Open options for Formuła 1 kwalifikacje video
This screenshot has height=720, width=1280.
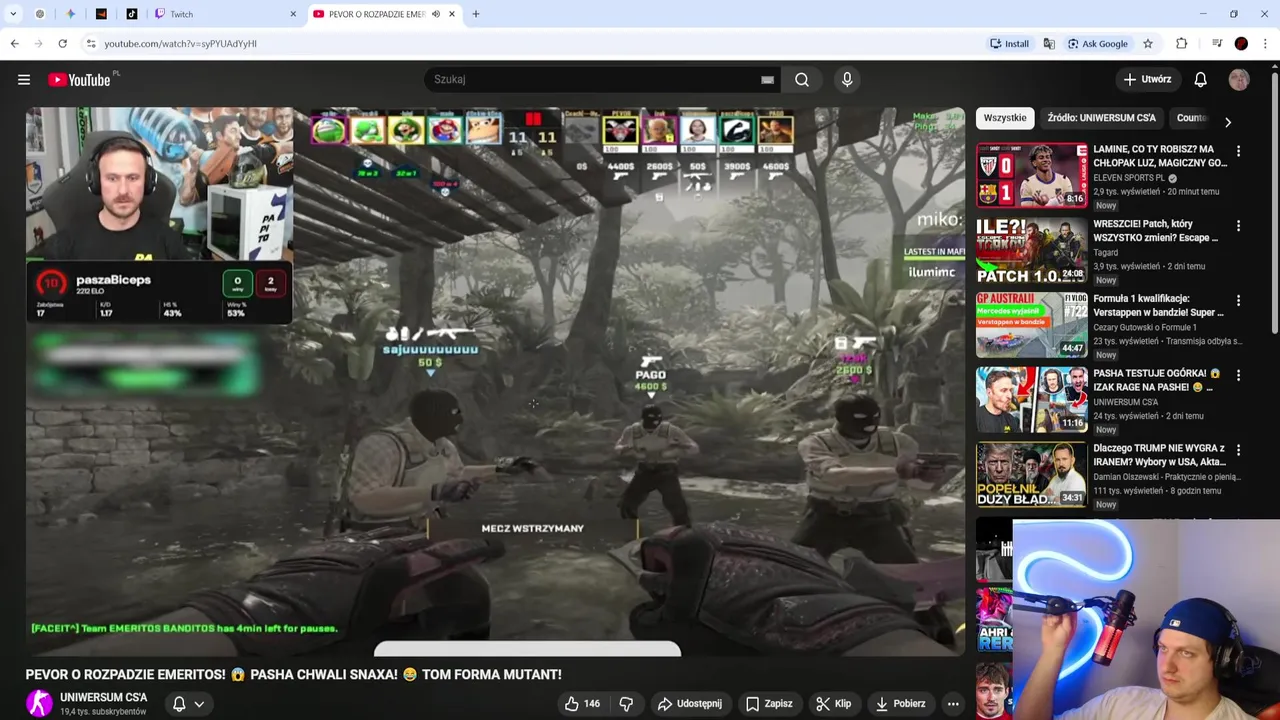point(1238,300)
